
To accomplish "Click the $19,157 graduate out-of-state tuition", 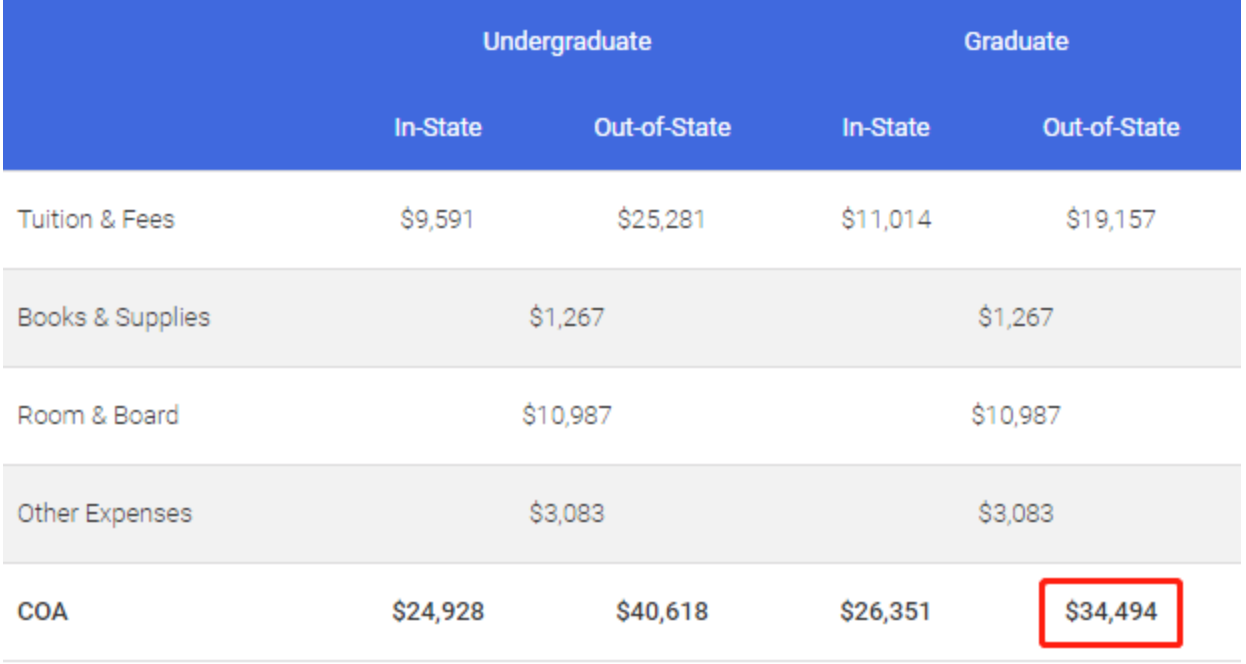I will [1111, 219].
